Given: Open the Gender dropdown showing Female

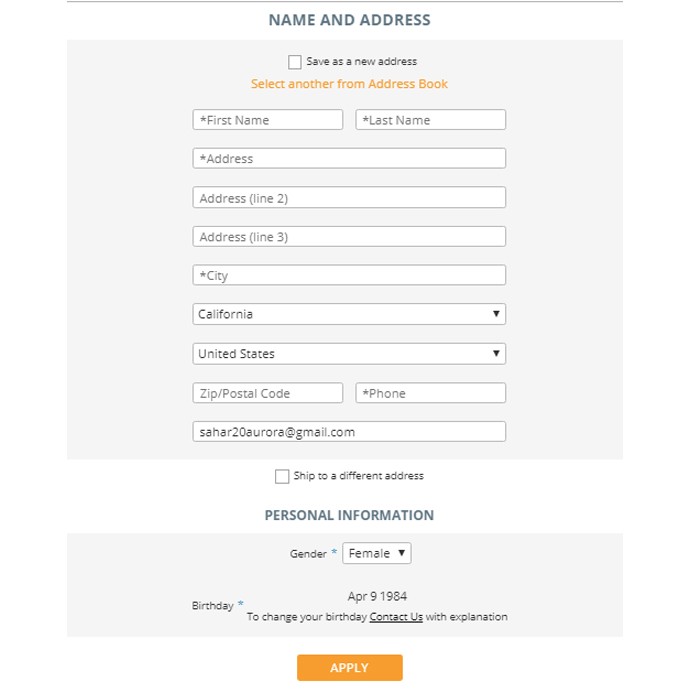Looking at the screenshot, I should pos(376,553).
